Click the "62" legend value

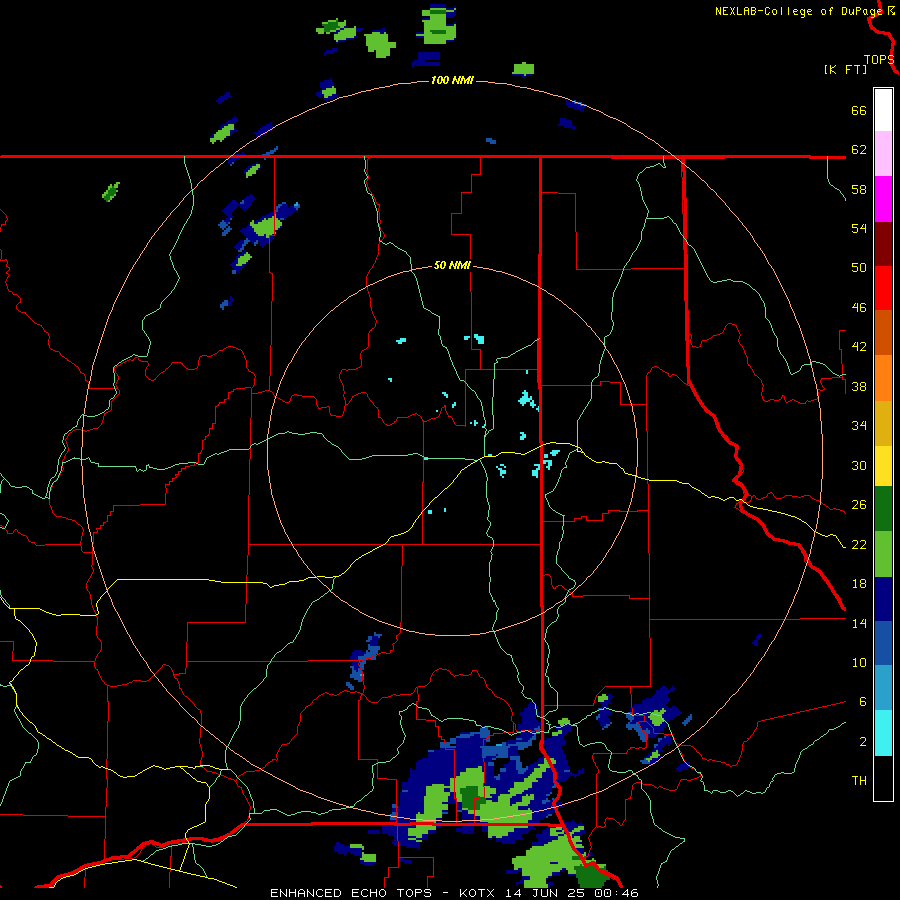click(859, 150)
